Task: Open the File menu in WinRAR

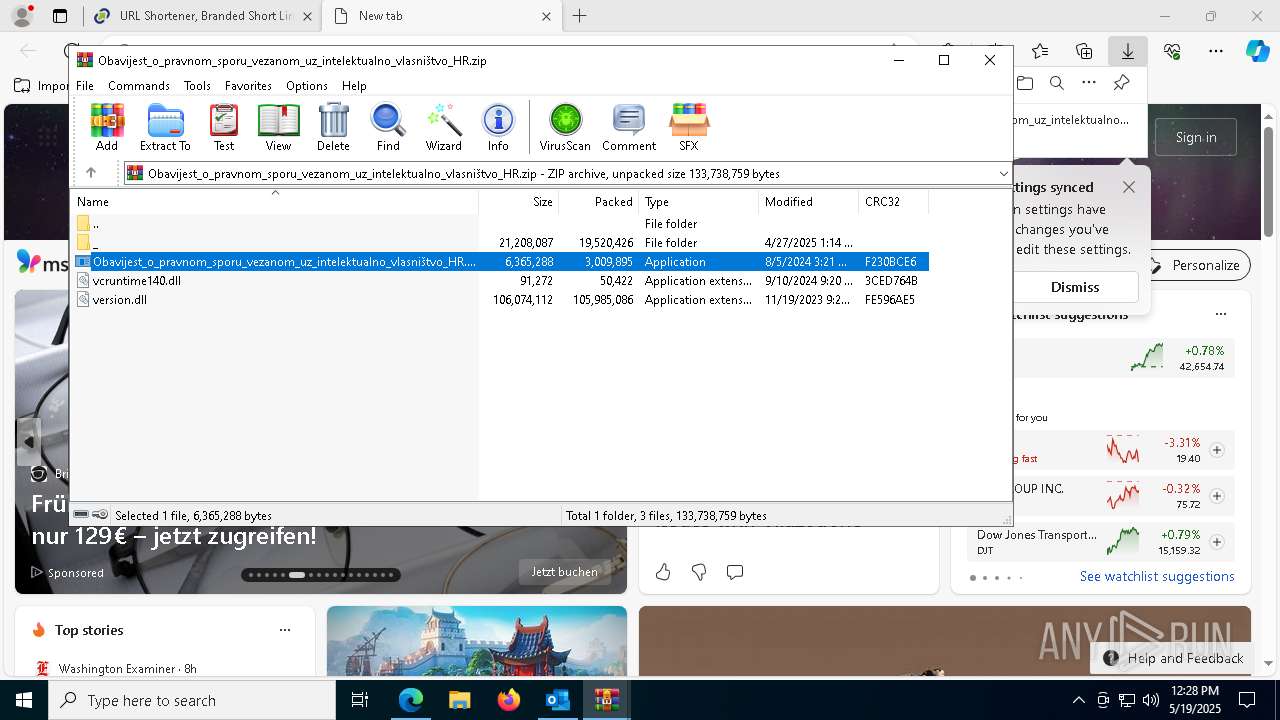Action: [85, 86]
